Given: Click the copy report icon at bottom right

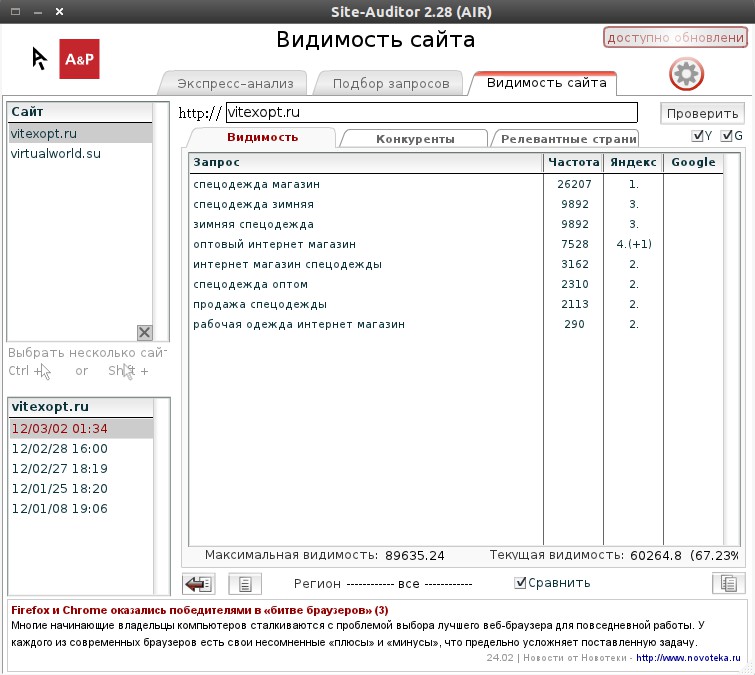Looking at the screenshot, I should tap(729, 584).
